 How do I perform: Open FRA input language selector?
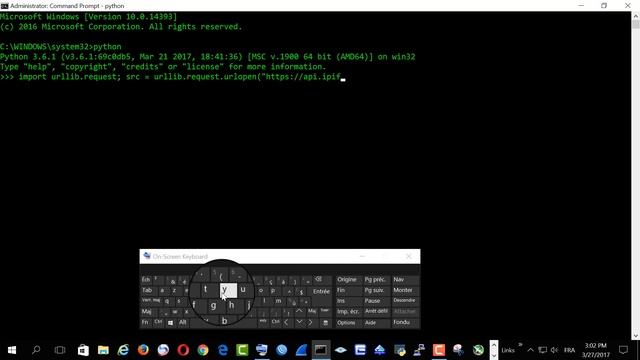point(569,350)
